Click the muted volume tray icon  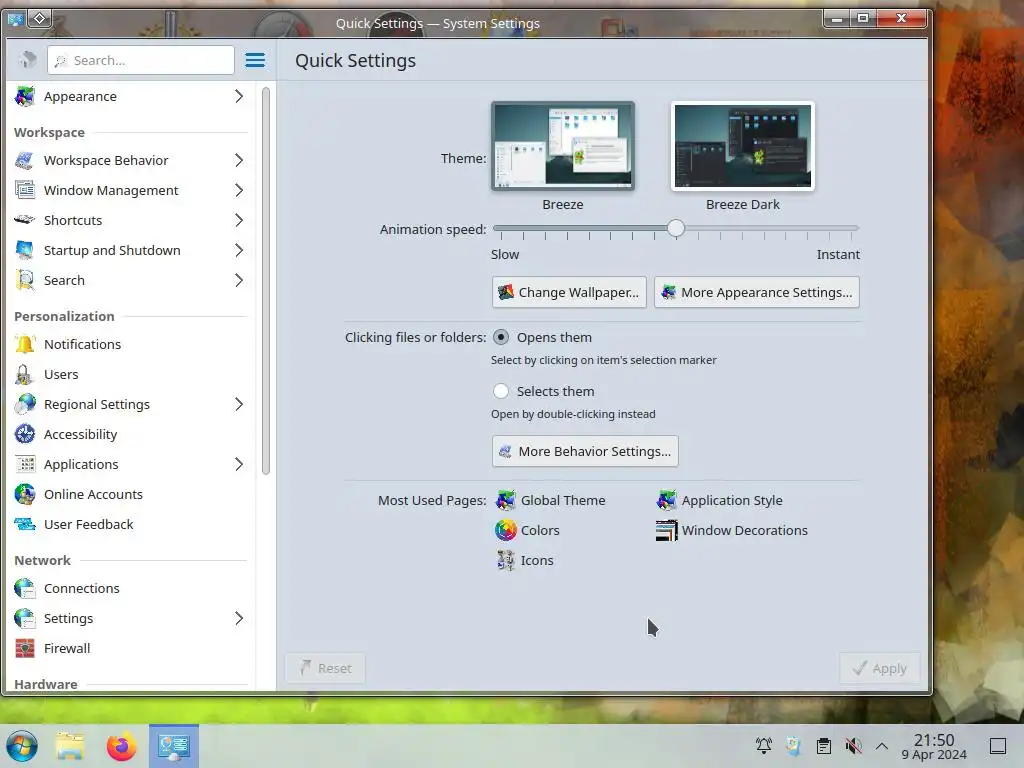[853, 746]
